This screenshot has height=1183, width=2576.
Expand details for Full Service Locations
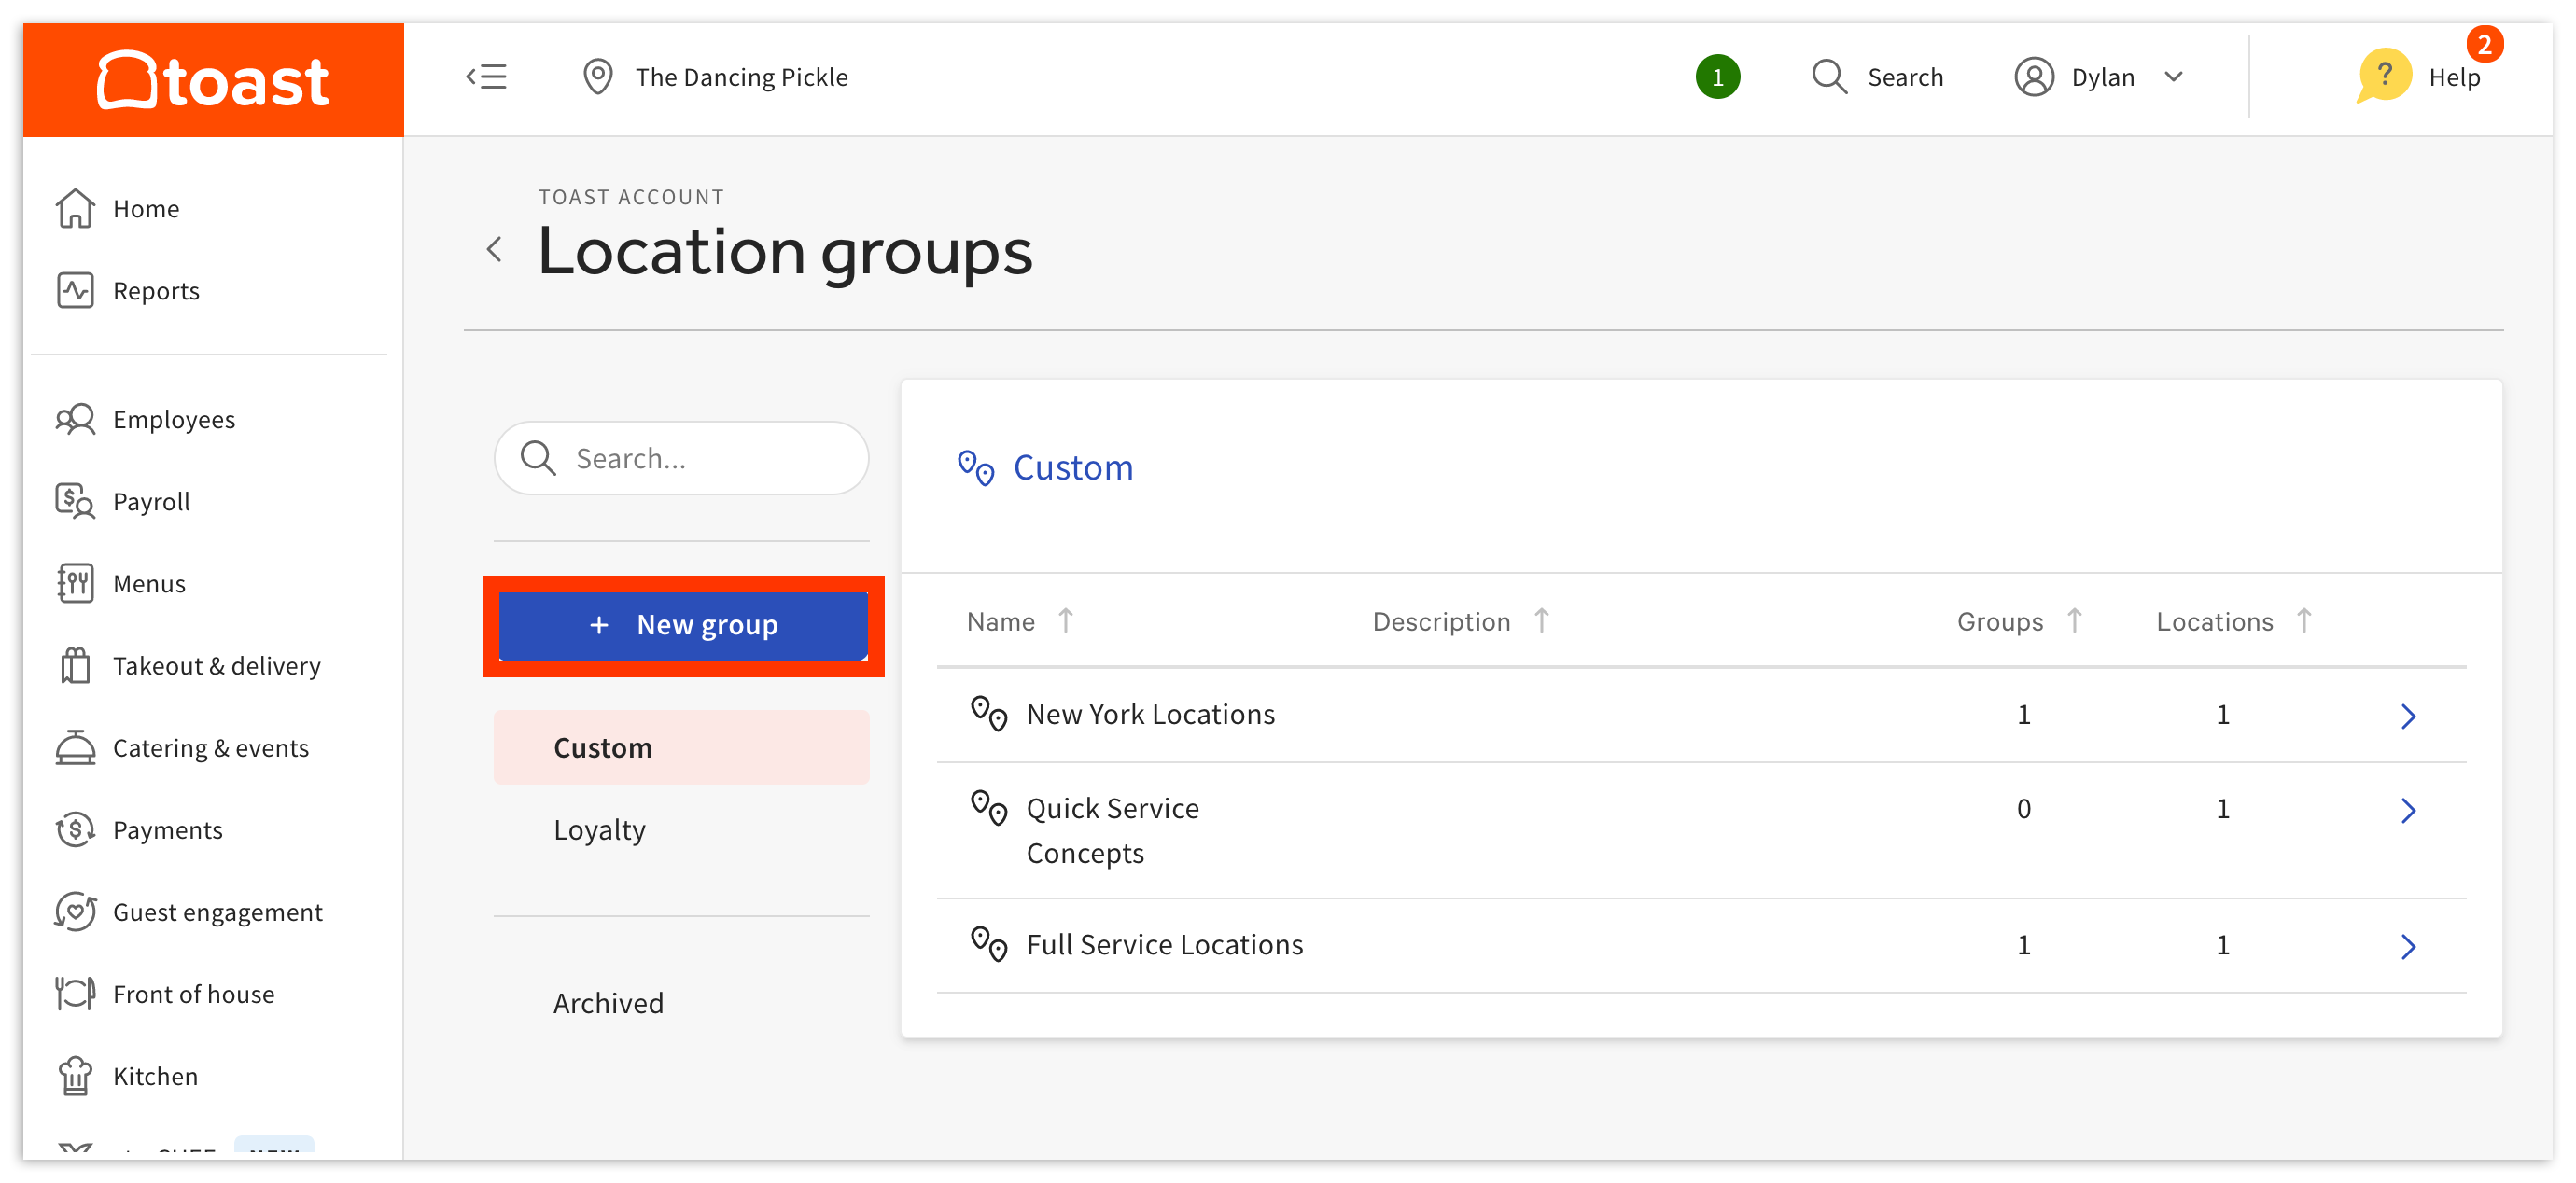click(x=2408, y=946)
